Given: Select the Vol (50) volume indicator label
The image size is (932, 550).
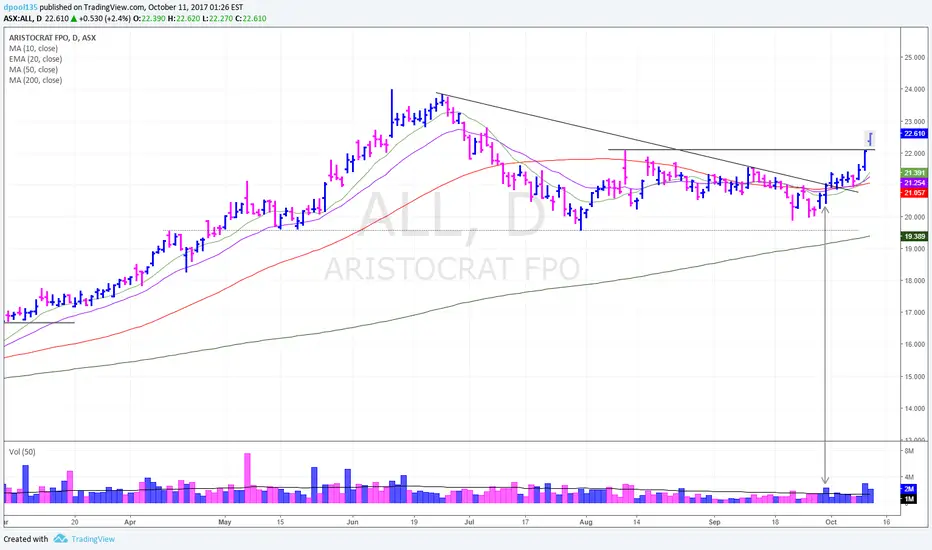Looking at the screenshot, I should (x=22, y=452).
